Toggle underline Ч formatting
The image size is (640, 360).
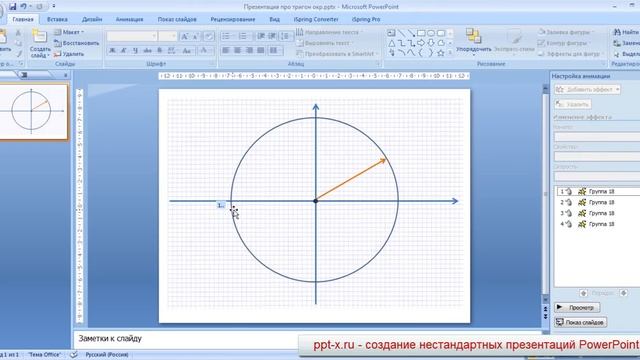click(136, 51)
